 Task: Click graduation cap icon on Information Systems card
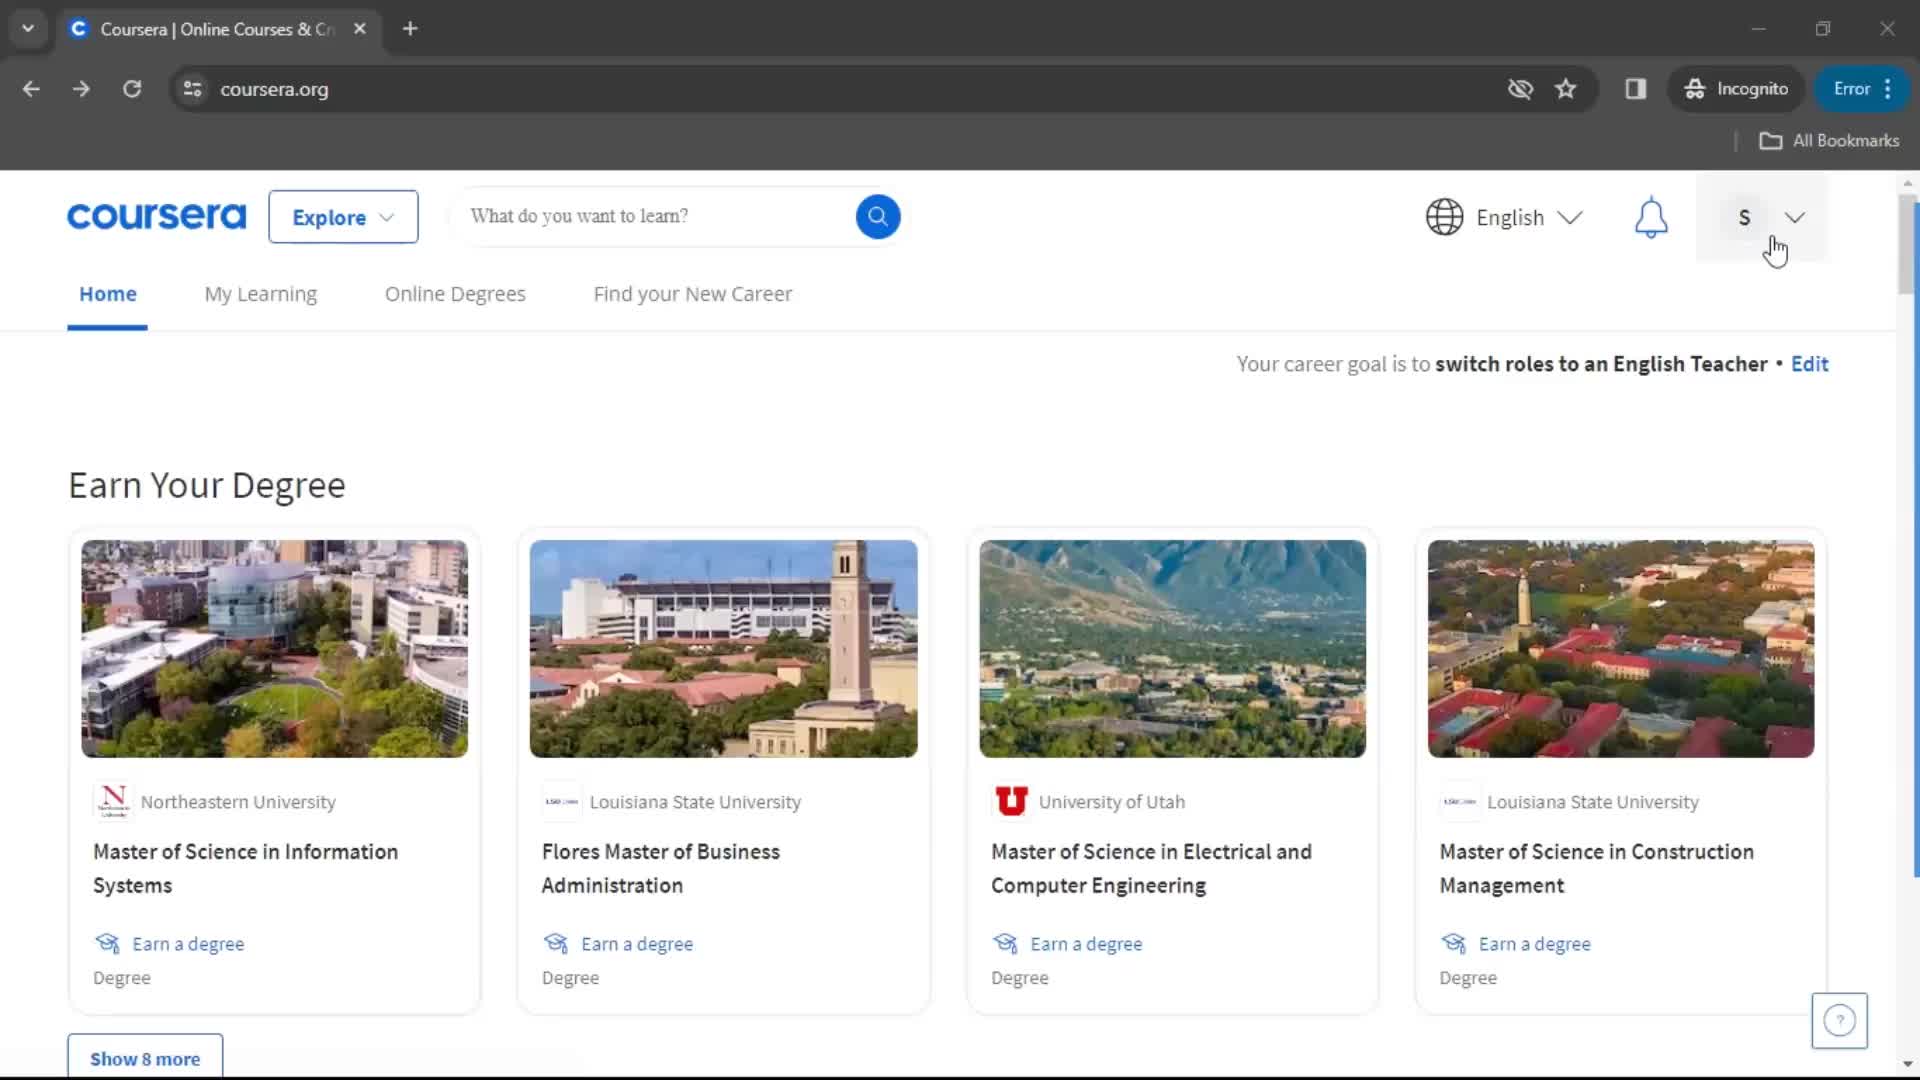[107, 943]
